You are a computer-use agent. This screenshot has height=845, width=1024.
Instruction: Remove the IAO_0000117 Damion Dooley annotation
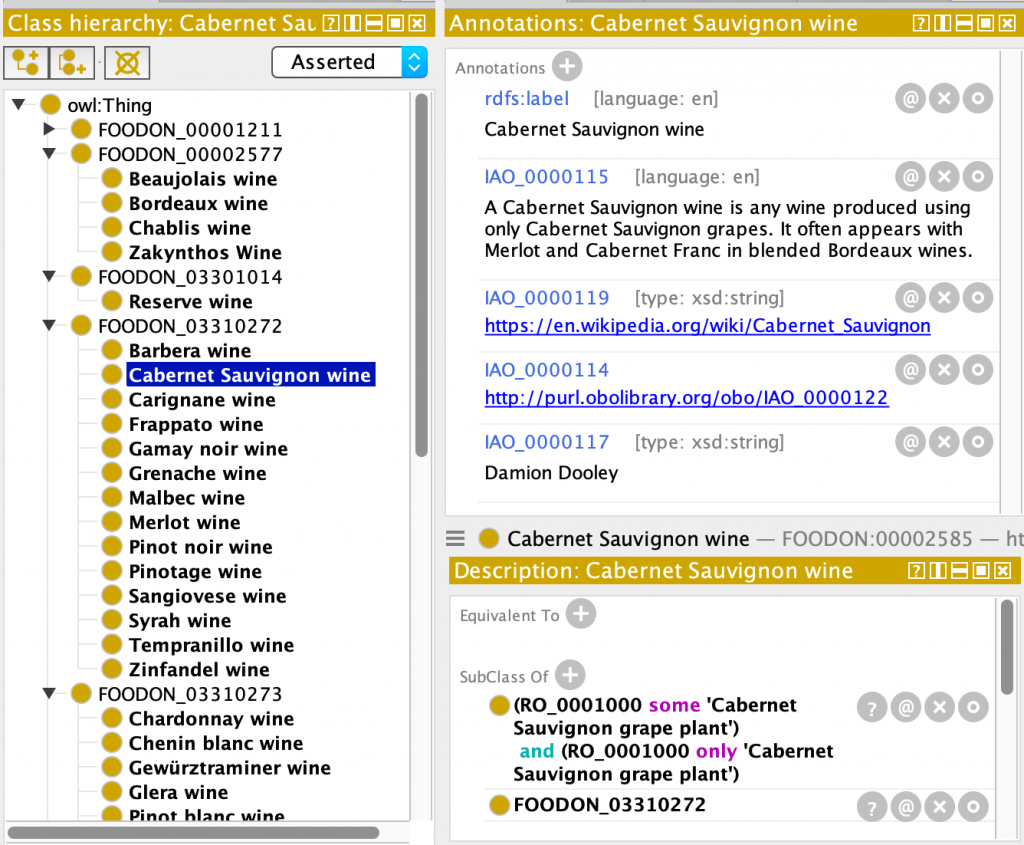click(x=944, y=442)
